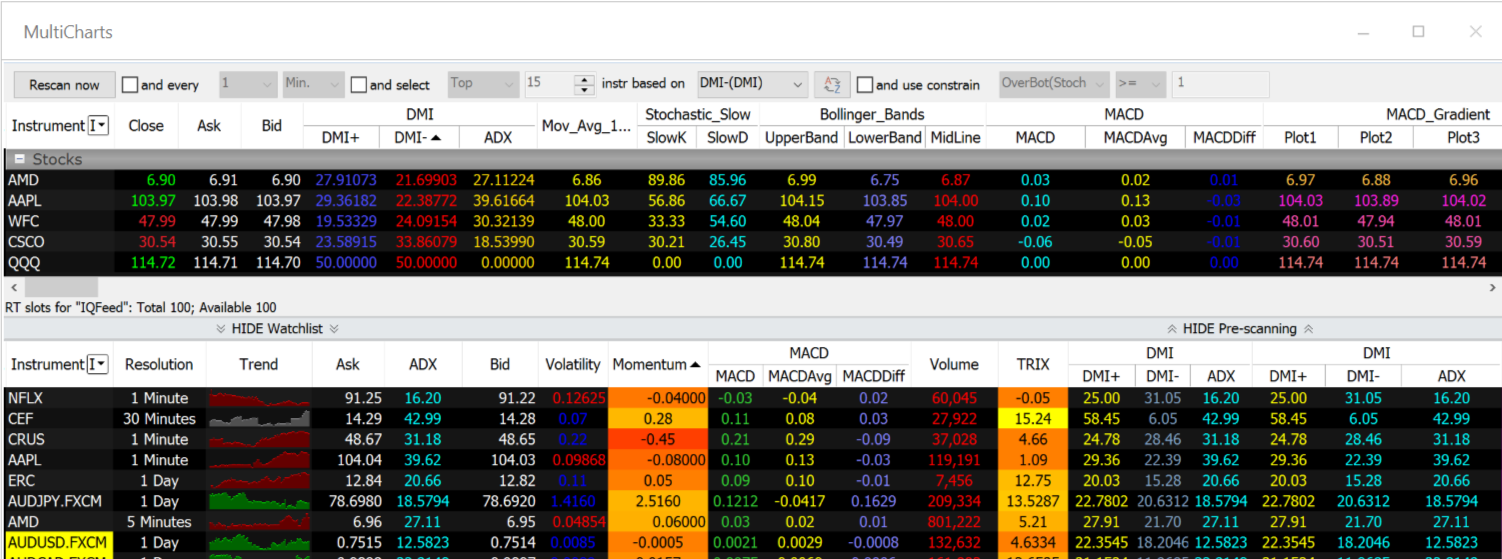Screen dimensions: 1502x559
Task: Sort watchlist by Volatility column header
Action: (x=573, y=365)
